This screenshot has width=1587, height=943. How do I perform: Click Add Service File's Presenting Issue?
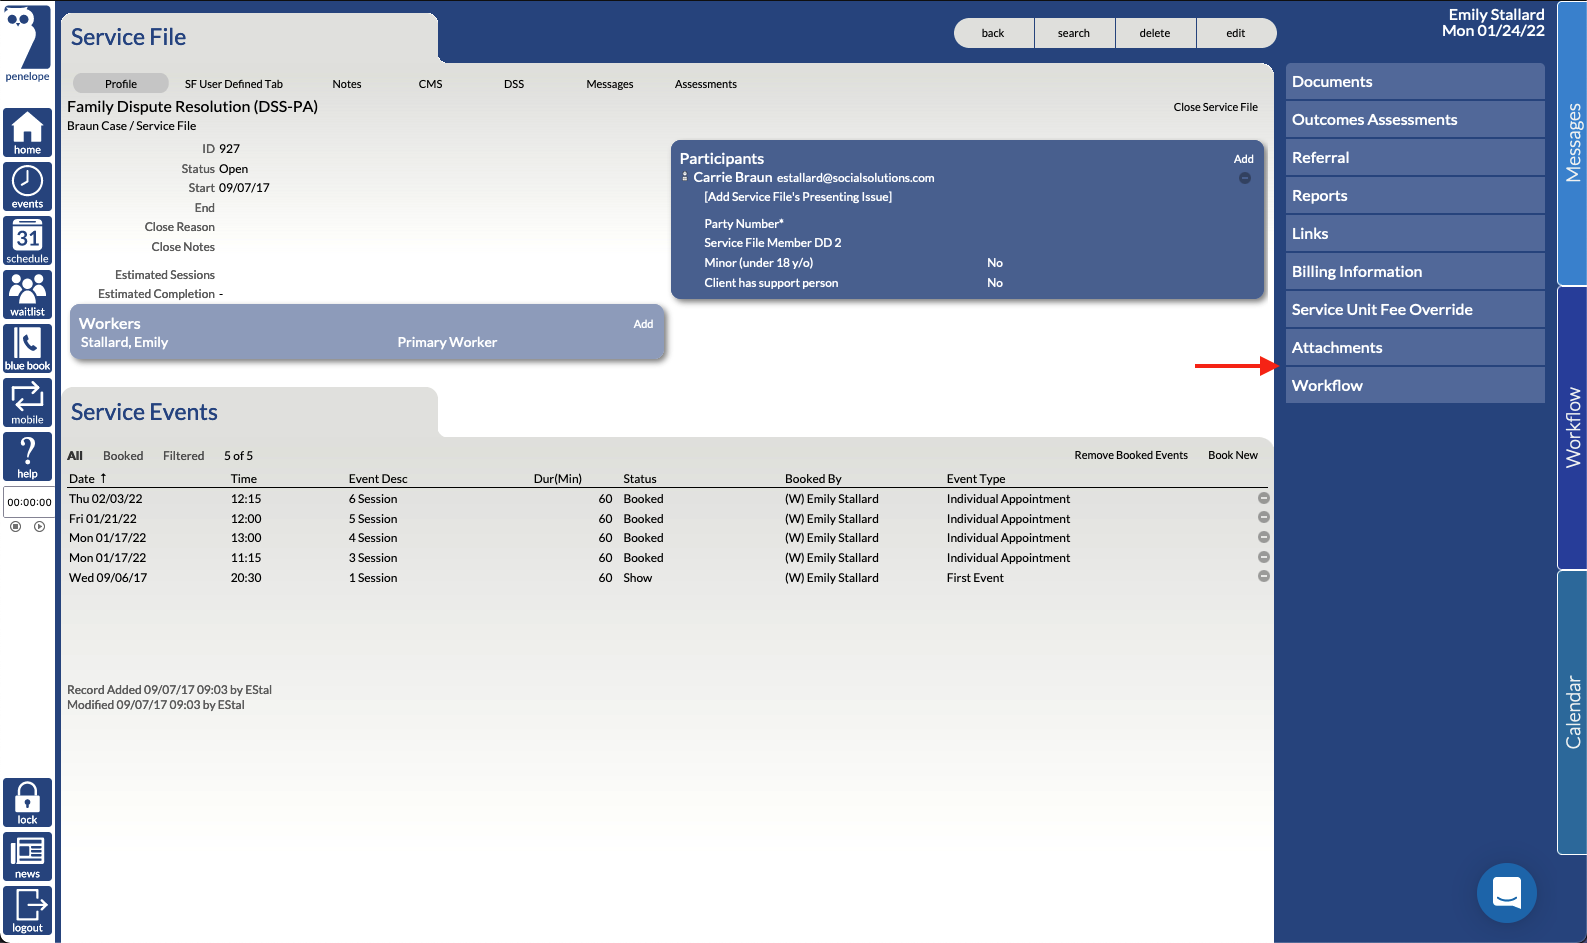[x=798, y=197]
